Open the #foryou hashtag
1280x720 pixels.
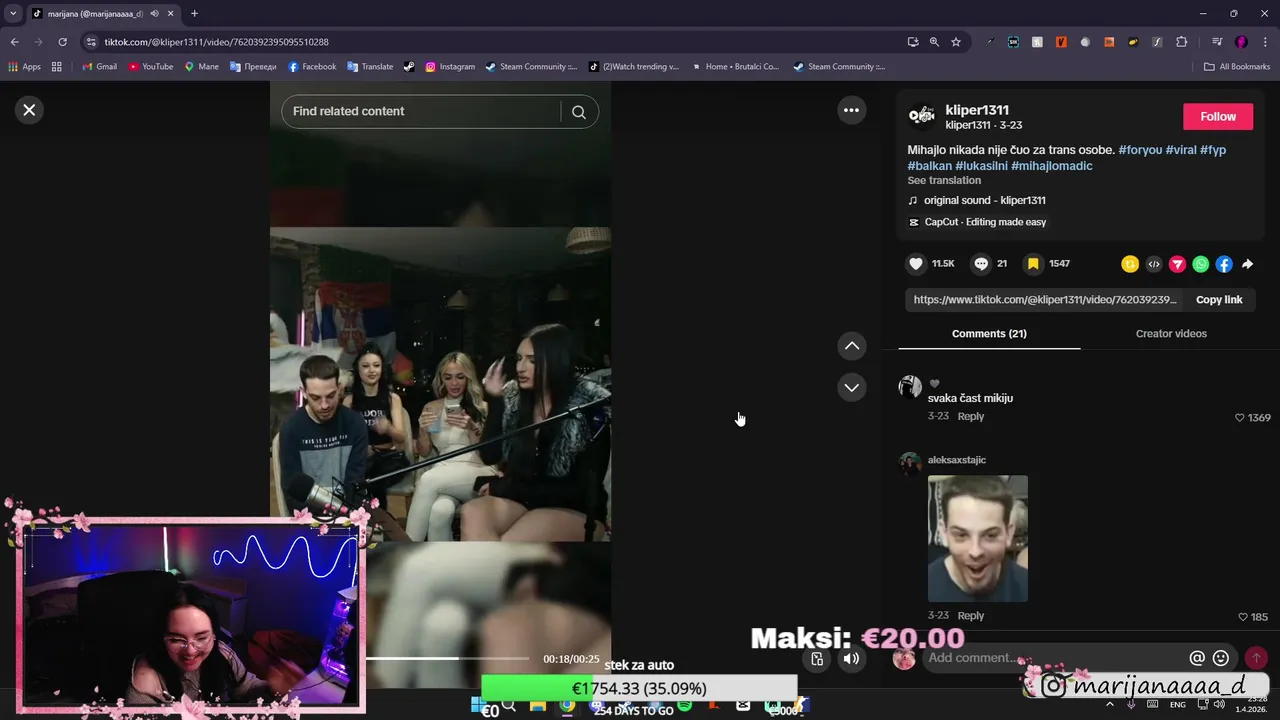(x=1140, y=150)
